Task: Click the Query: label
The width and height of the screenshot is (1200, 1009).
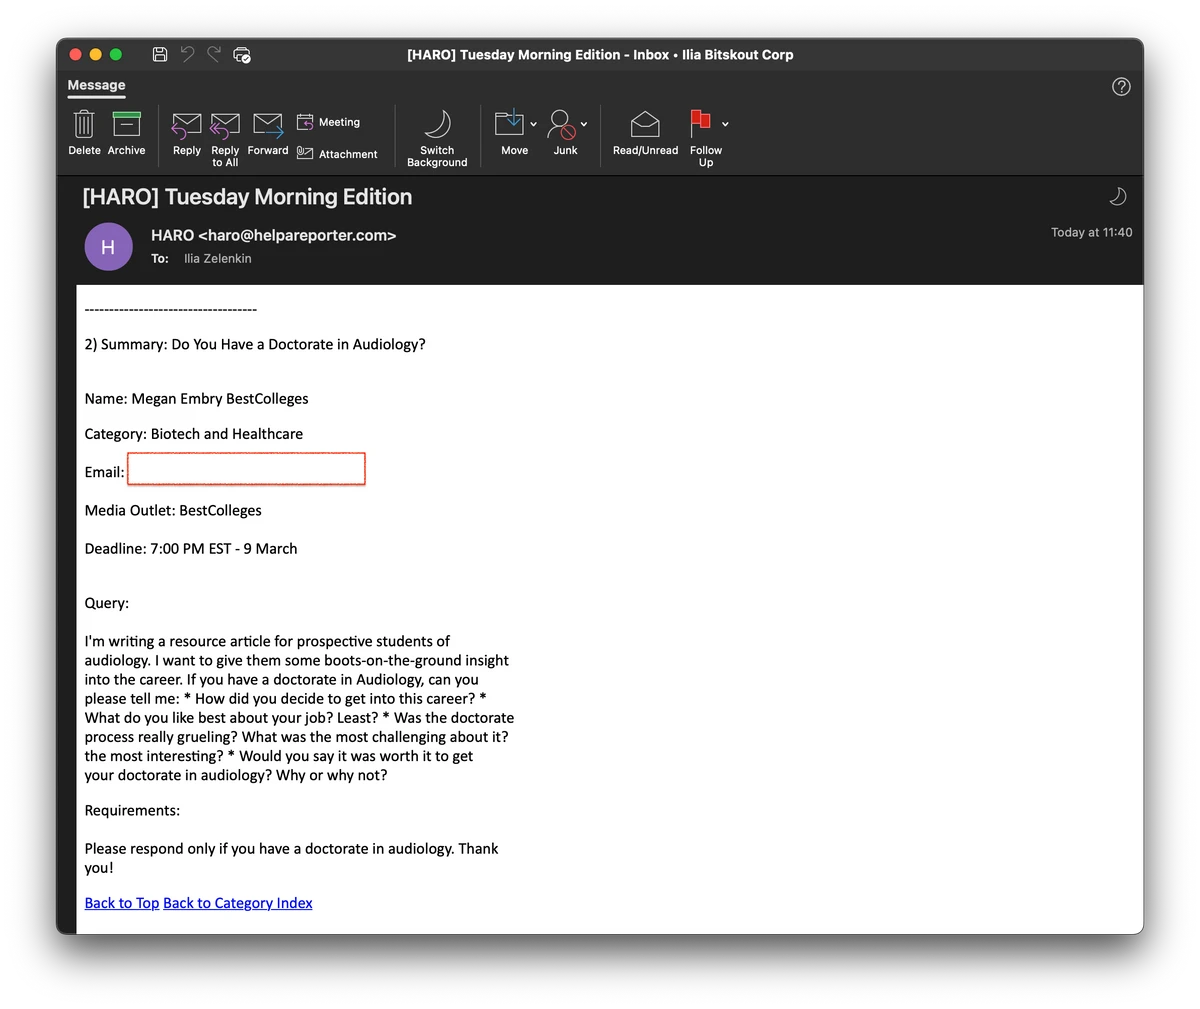Action: [106, 603]
